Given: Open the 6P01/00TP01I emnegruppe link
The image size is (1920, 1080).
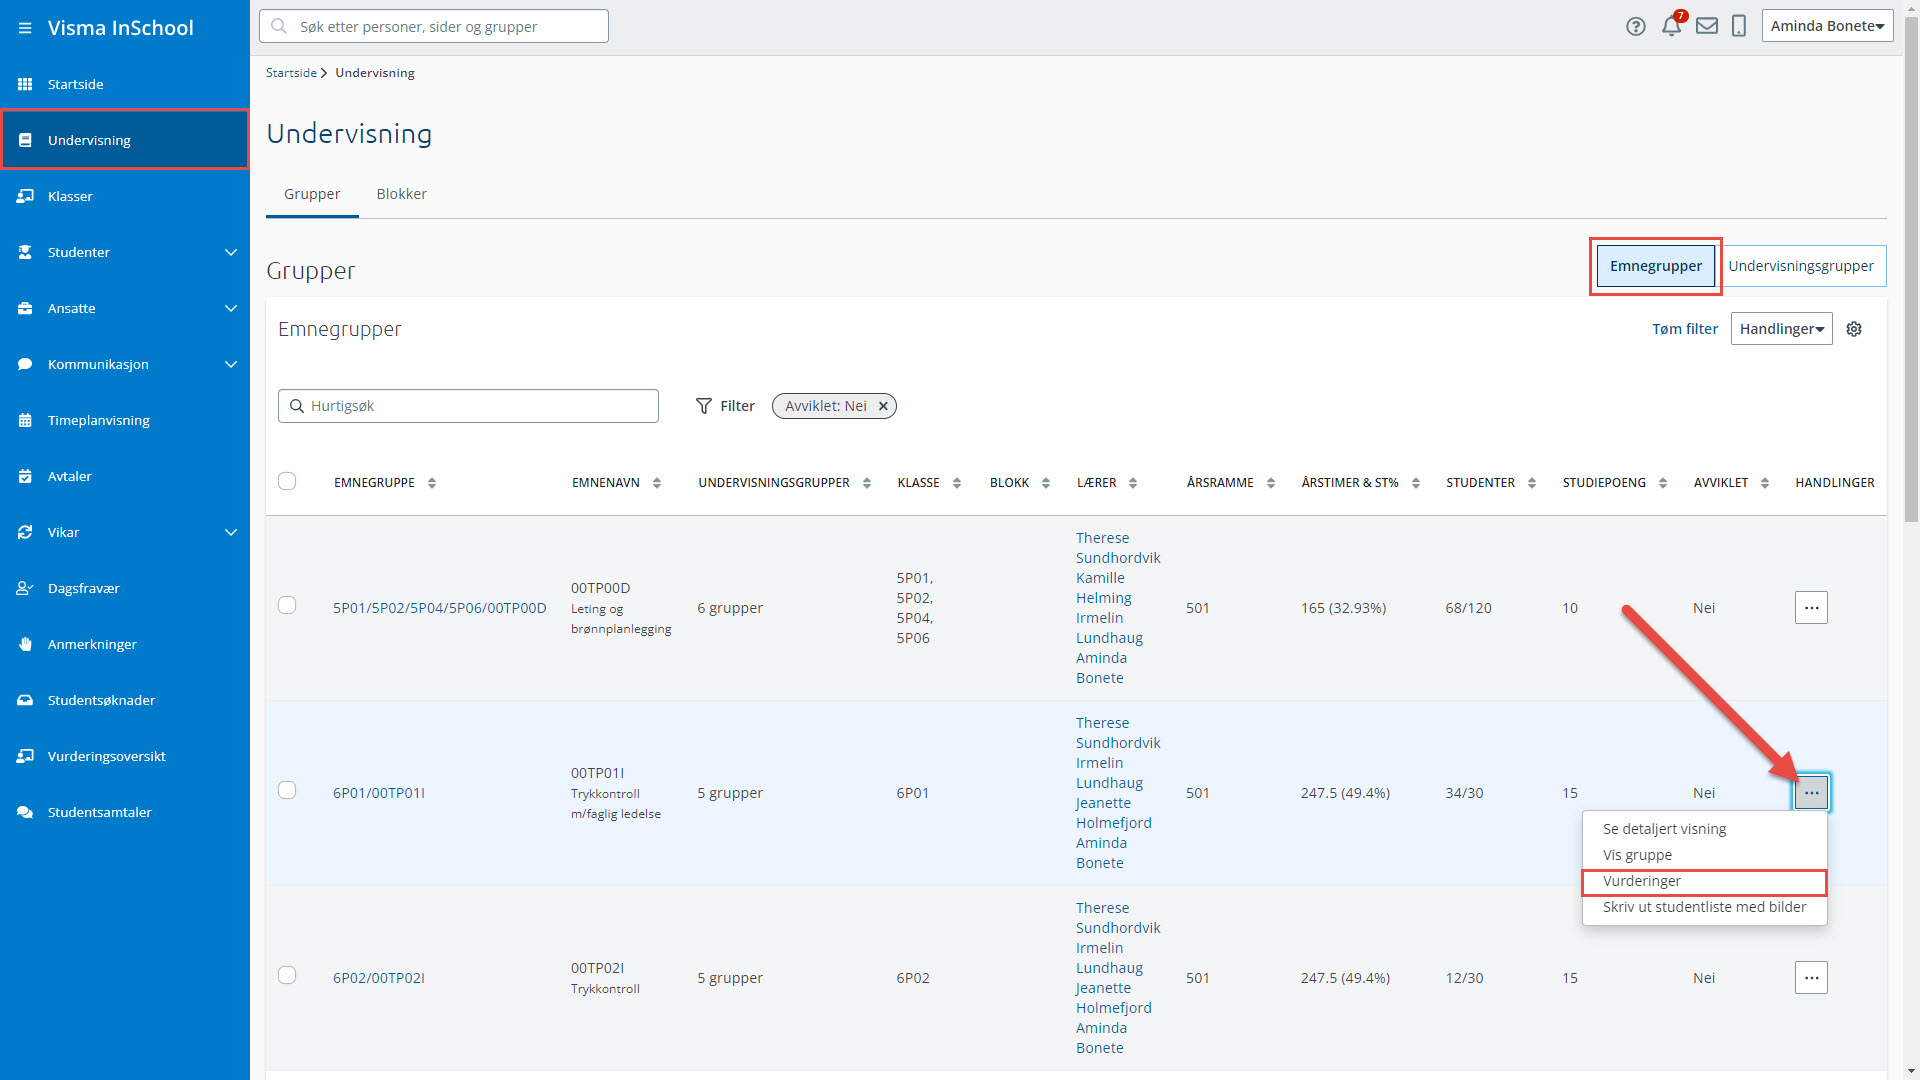Looking at the screenshot, I should pos(379,793).
